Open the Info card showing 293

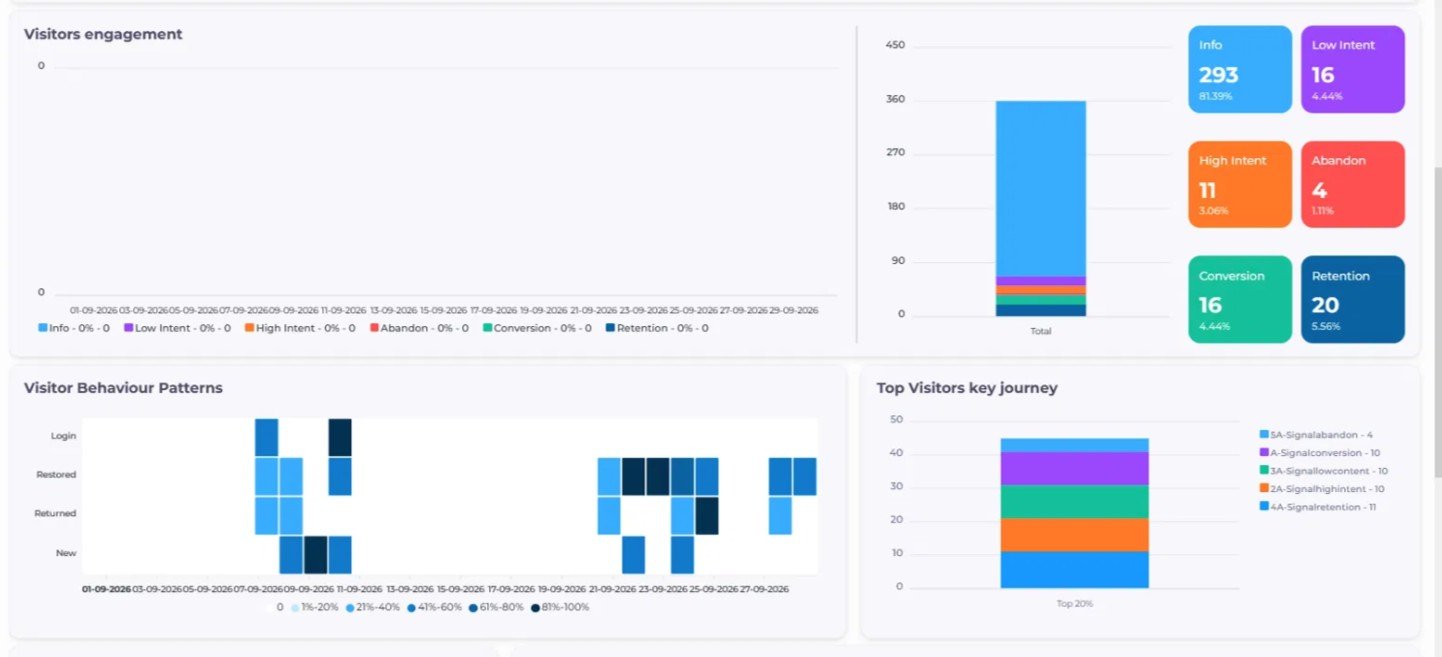(1240, 69)
